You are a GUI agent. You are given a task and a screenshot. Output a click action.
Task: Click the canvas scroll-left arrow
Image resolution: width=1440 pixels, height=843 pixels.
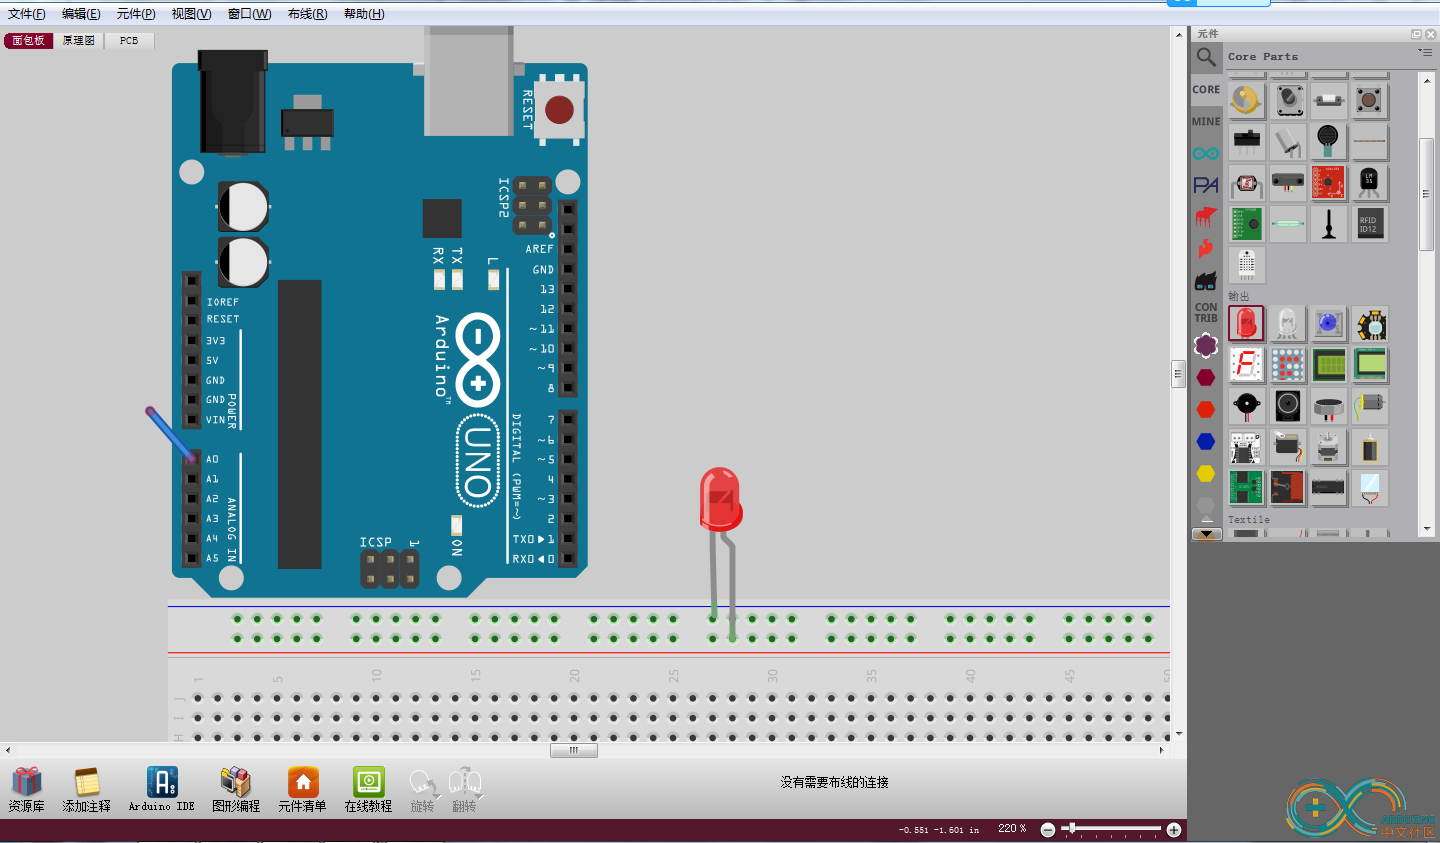click(x=8, y=750)
